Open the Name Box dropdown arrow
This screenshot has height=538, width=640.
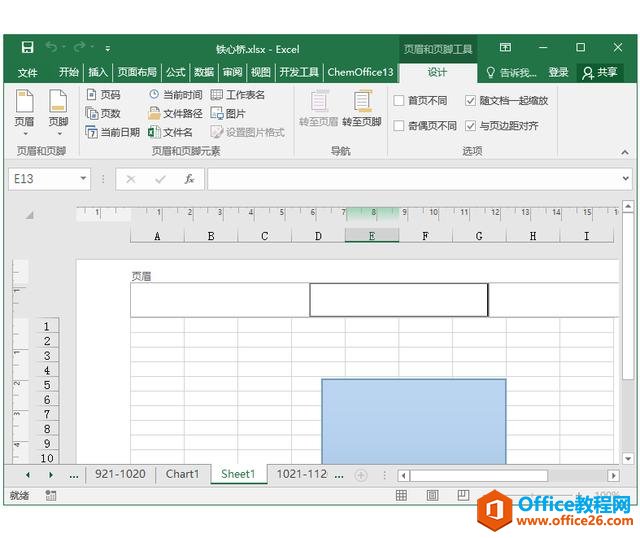pos(83,178)
